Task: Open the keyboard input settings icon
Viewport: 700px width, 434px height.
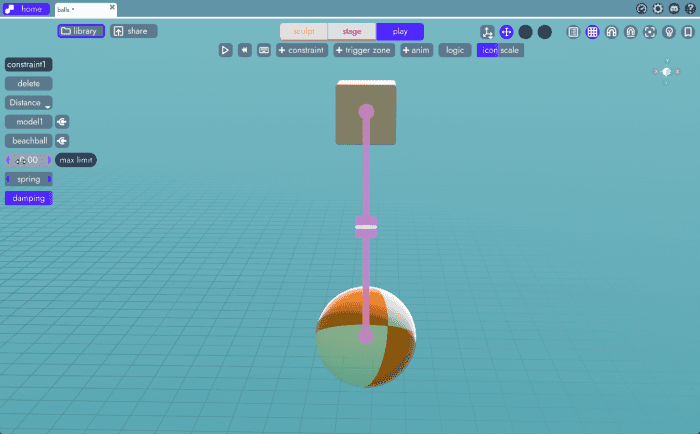Action: pyautogui.click(x=264, y=50)
